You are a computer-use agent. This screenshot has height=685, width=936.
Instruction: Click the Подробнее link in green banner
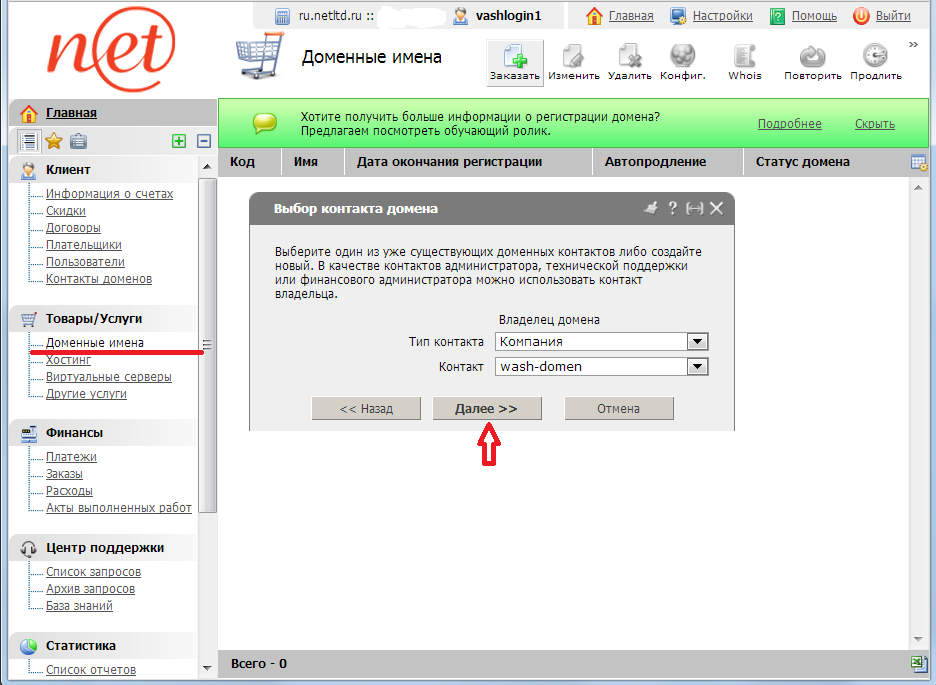[789, 124]
